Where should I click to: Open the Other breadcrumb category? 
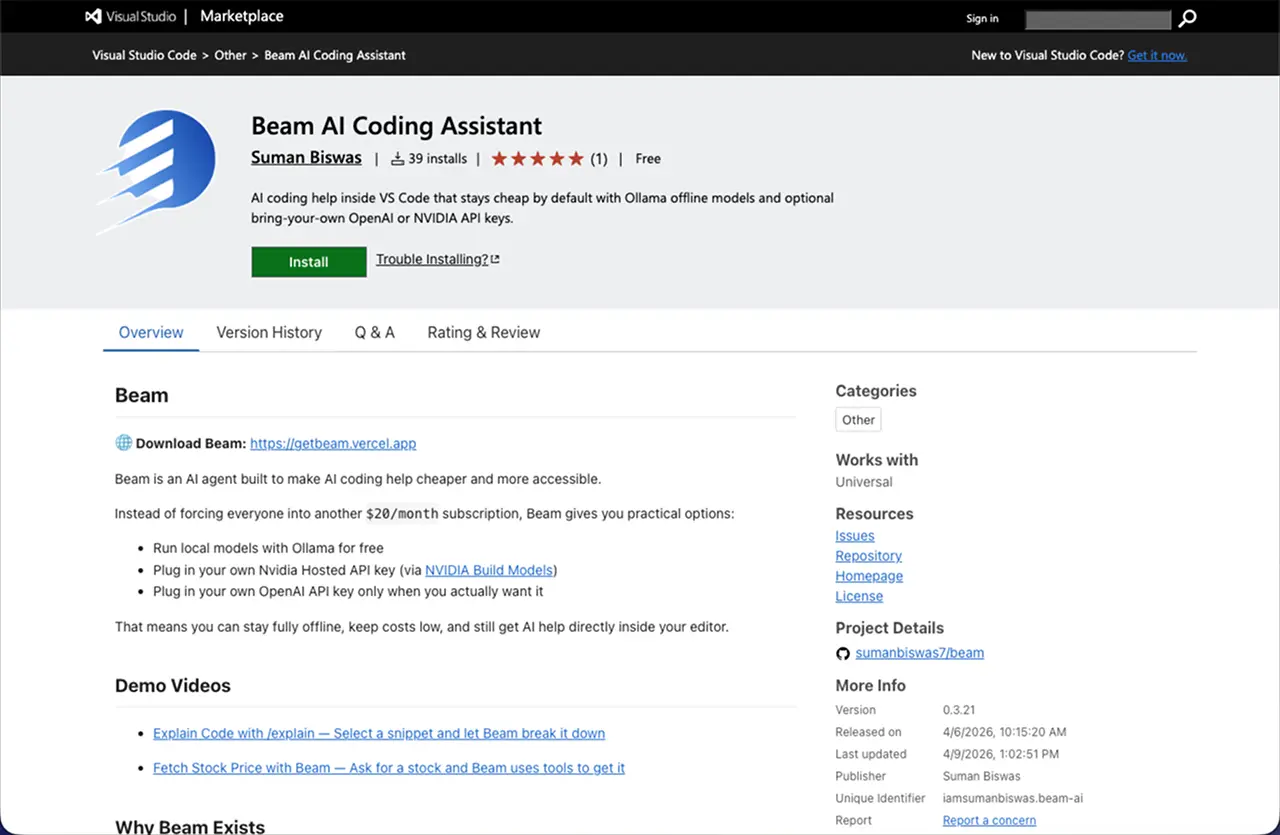click(230, 56)
